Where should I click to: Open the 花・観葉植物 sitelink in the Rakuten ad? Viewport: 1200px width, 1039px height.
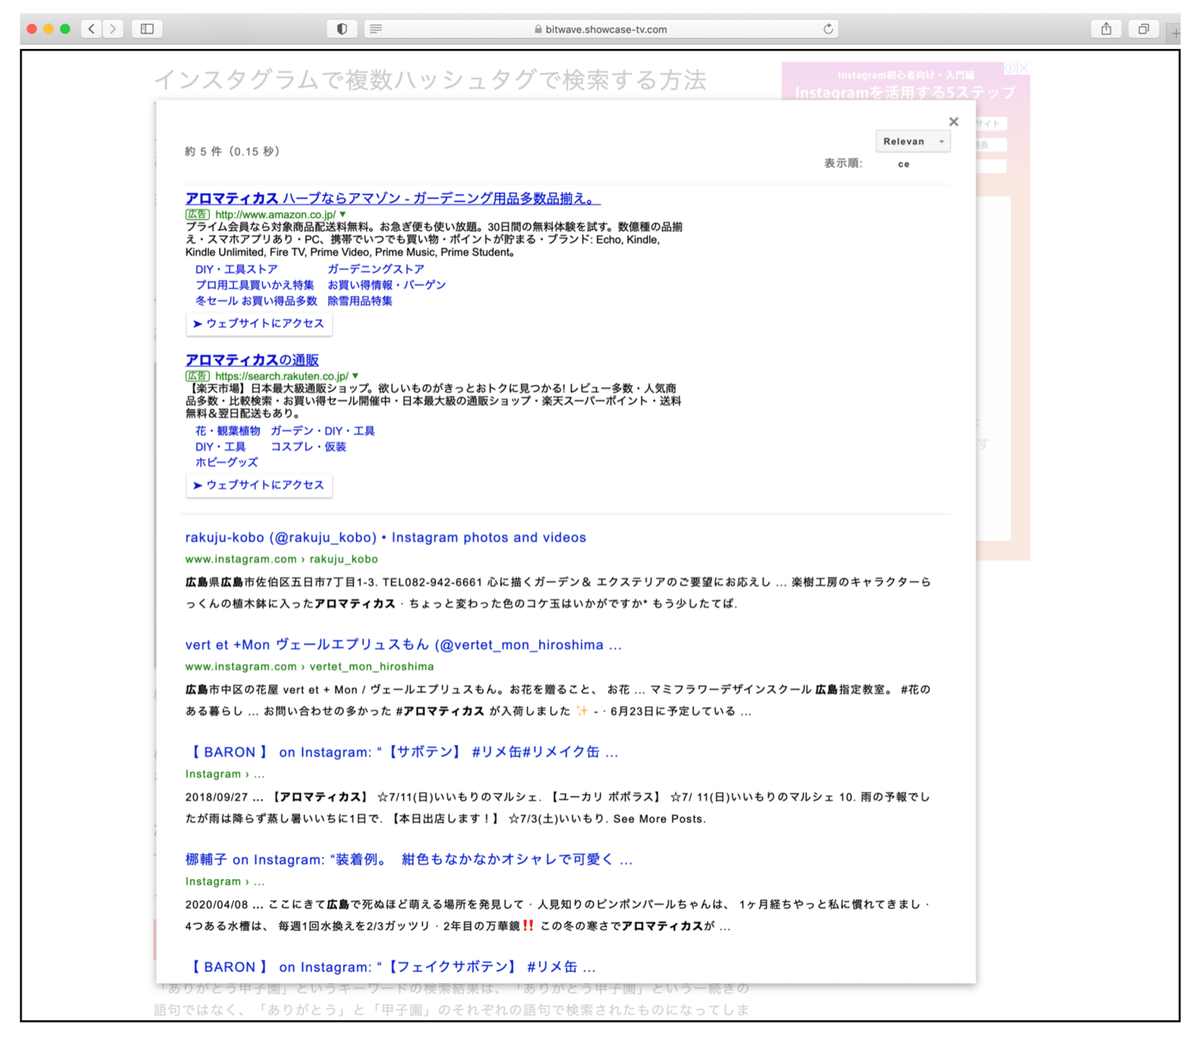click(x=226, y=430)
